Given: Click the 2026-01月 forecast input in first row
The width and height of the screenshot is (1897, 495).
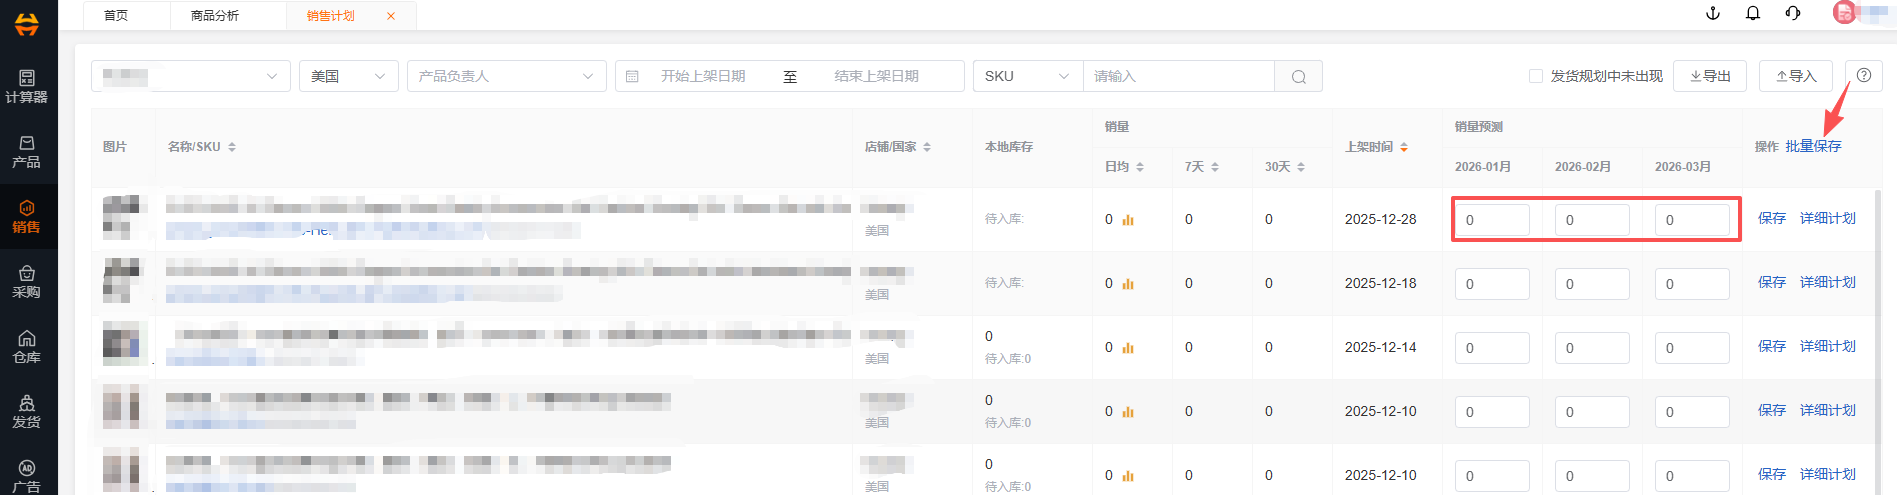Looking at the screenshot, I should (1492, 220).
